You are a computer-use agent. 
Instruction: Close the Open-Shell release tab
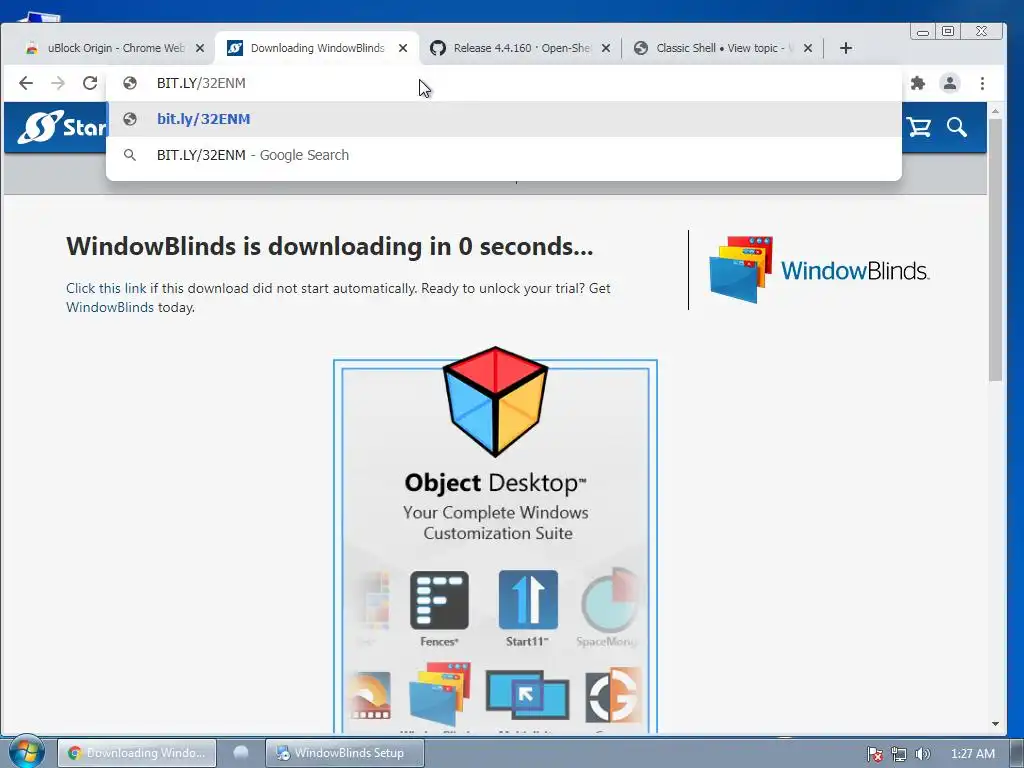point(606,48)
